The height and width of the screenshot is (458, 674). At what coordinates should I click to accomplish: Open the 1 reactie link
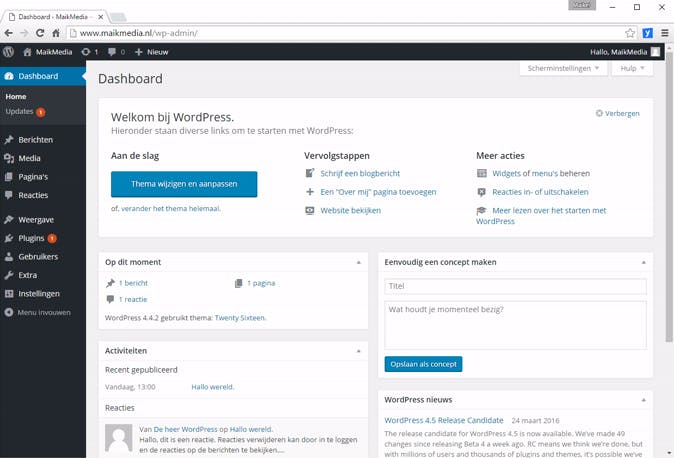(133, 299)
